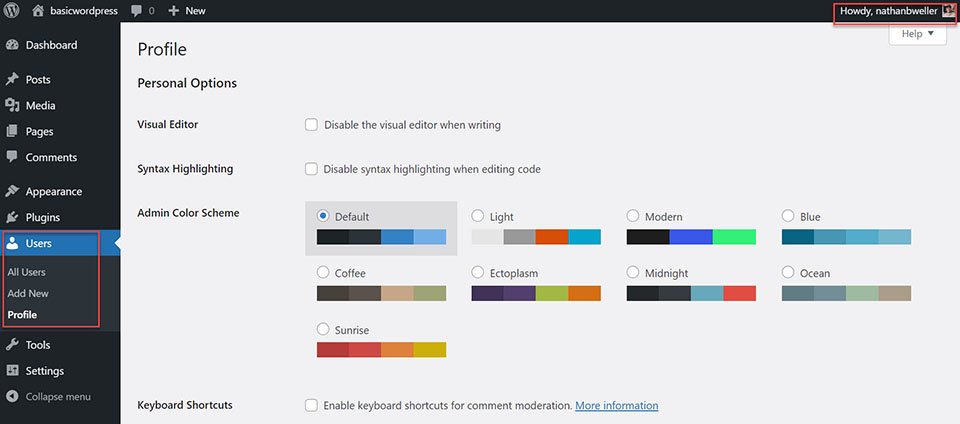Viewport: 960px width, 424px height.
Task: Select the Midnight color scheme radio
Action: tap(634, 272)
